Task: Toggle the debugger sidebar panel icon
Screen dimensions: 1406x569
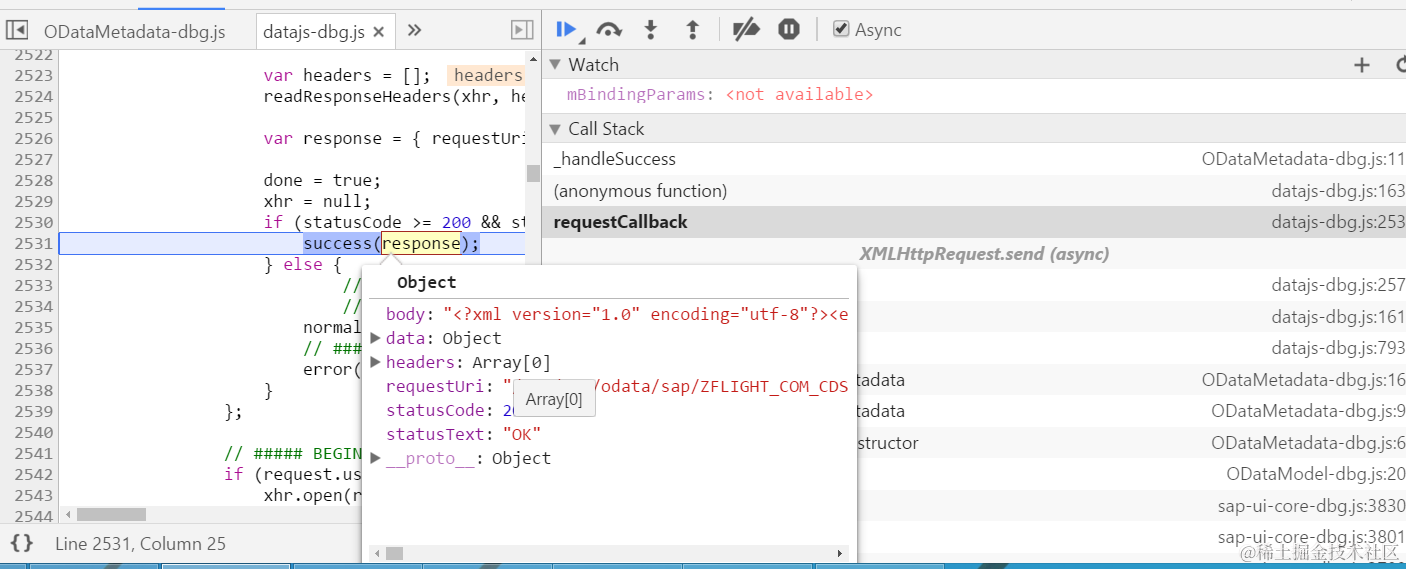Action: (x=521, y=30)
